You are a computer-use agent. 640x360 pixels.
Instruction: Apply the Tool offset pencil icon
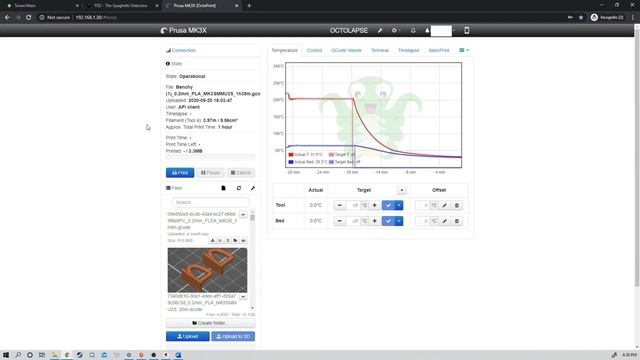[444, 205]
